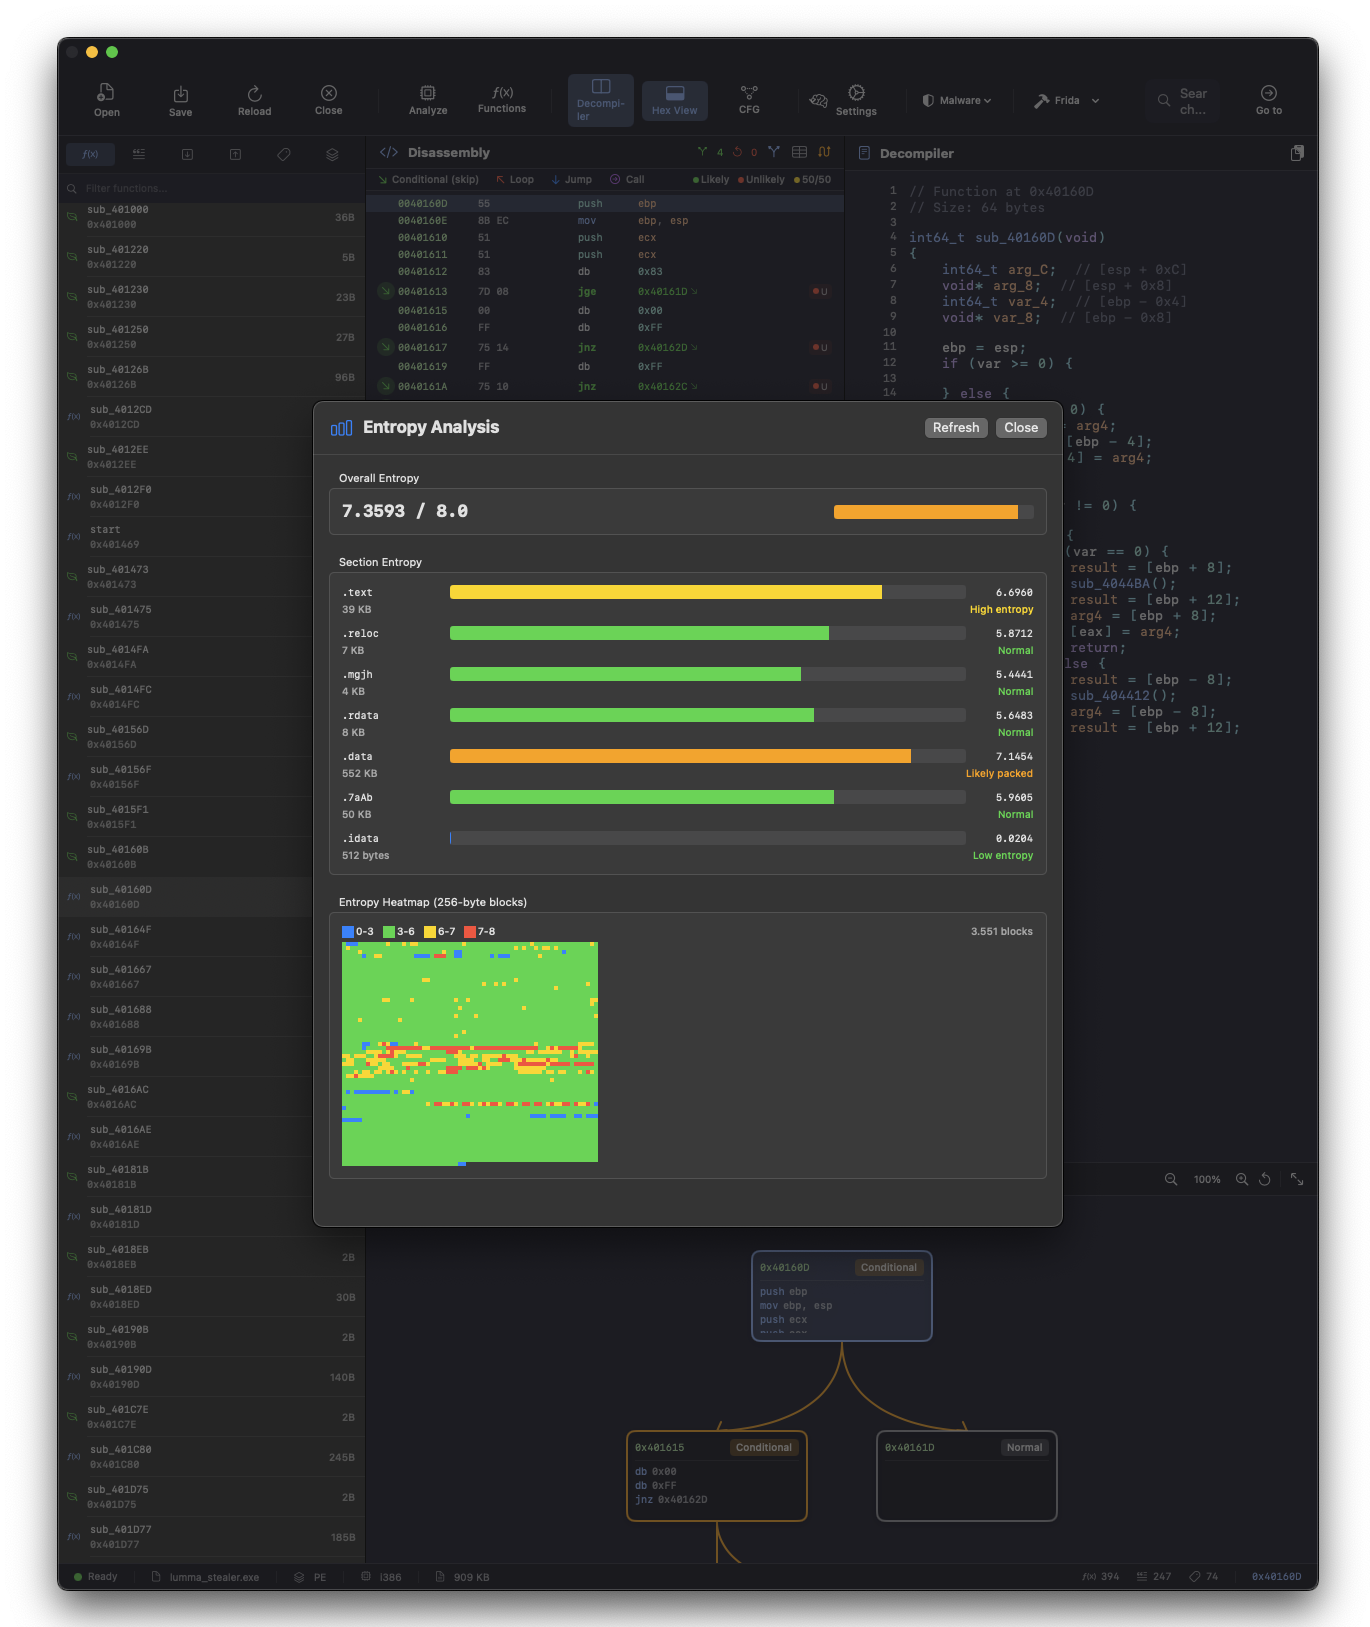This screenshot has height=1627, width=1370.
Task: Select sub_401000 in function list
Action: tap(211, 217)
